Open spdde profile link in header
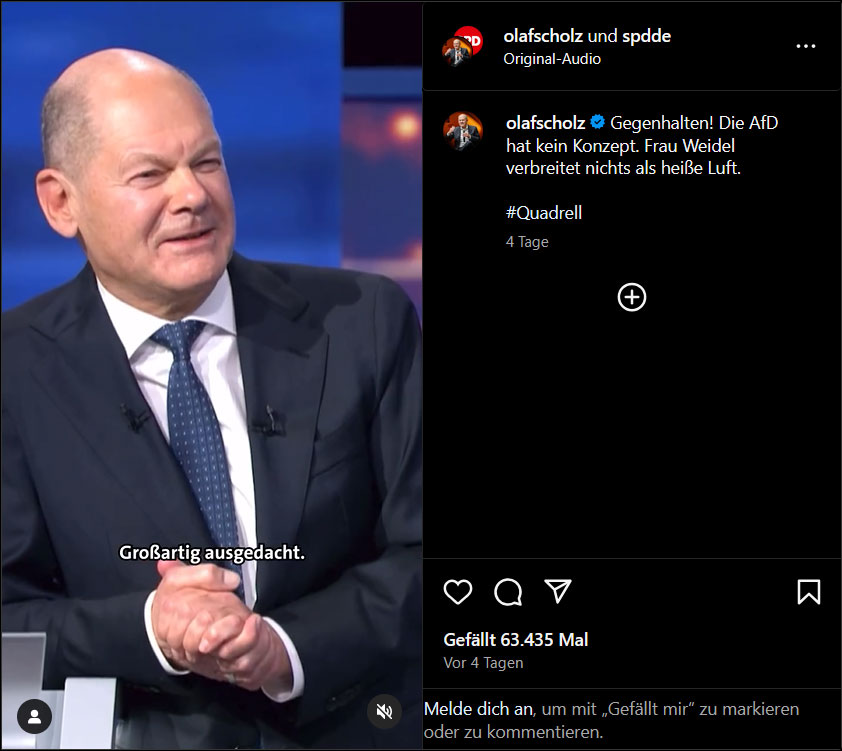This screenshot has width=842, height=751. pyautogui.click(x=647, y=36)
